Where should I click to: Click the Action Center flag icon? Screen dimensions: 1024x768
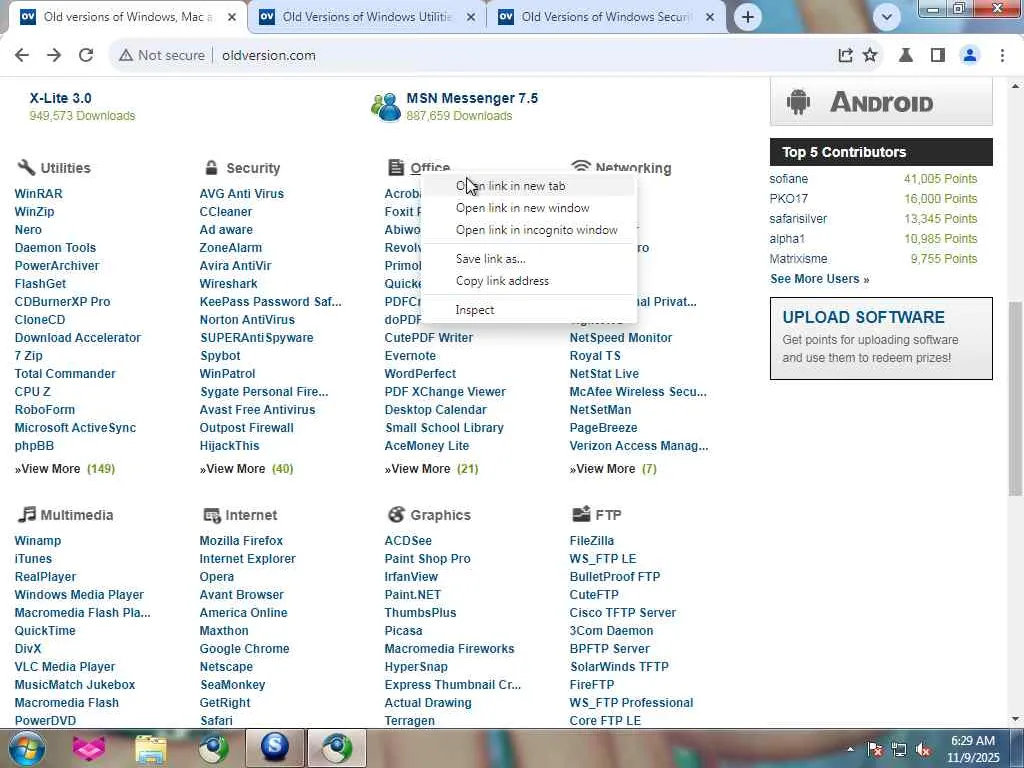coord(874,750)
